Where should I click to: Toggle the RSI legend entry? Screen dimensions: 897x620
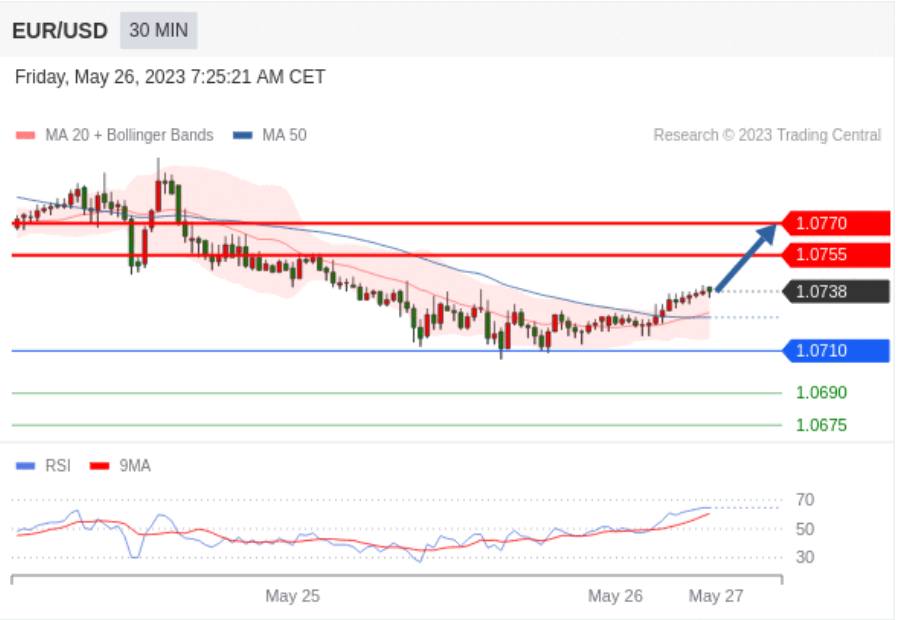coord(57,466)
